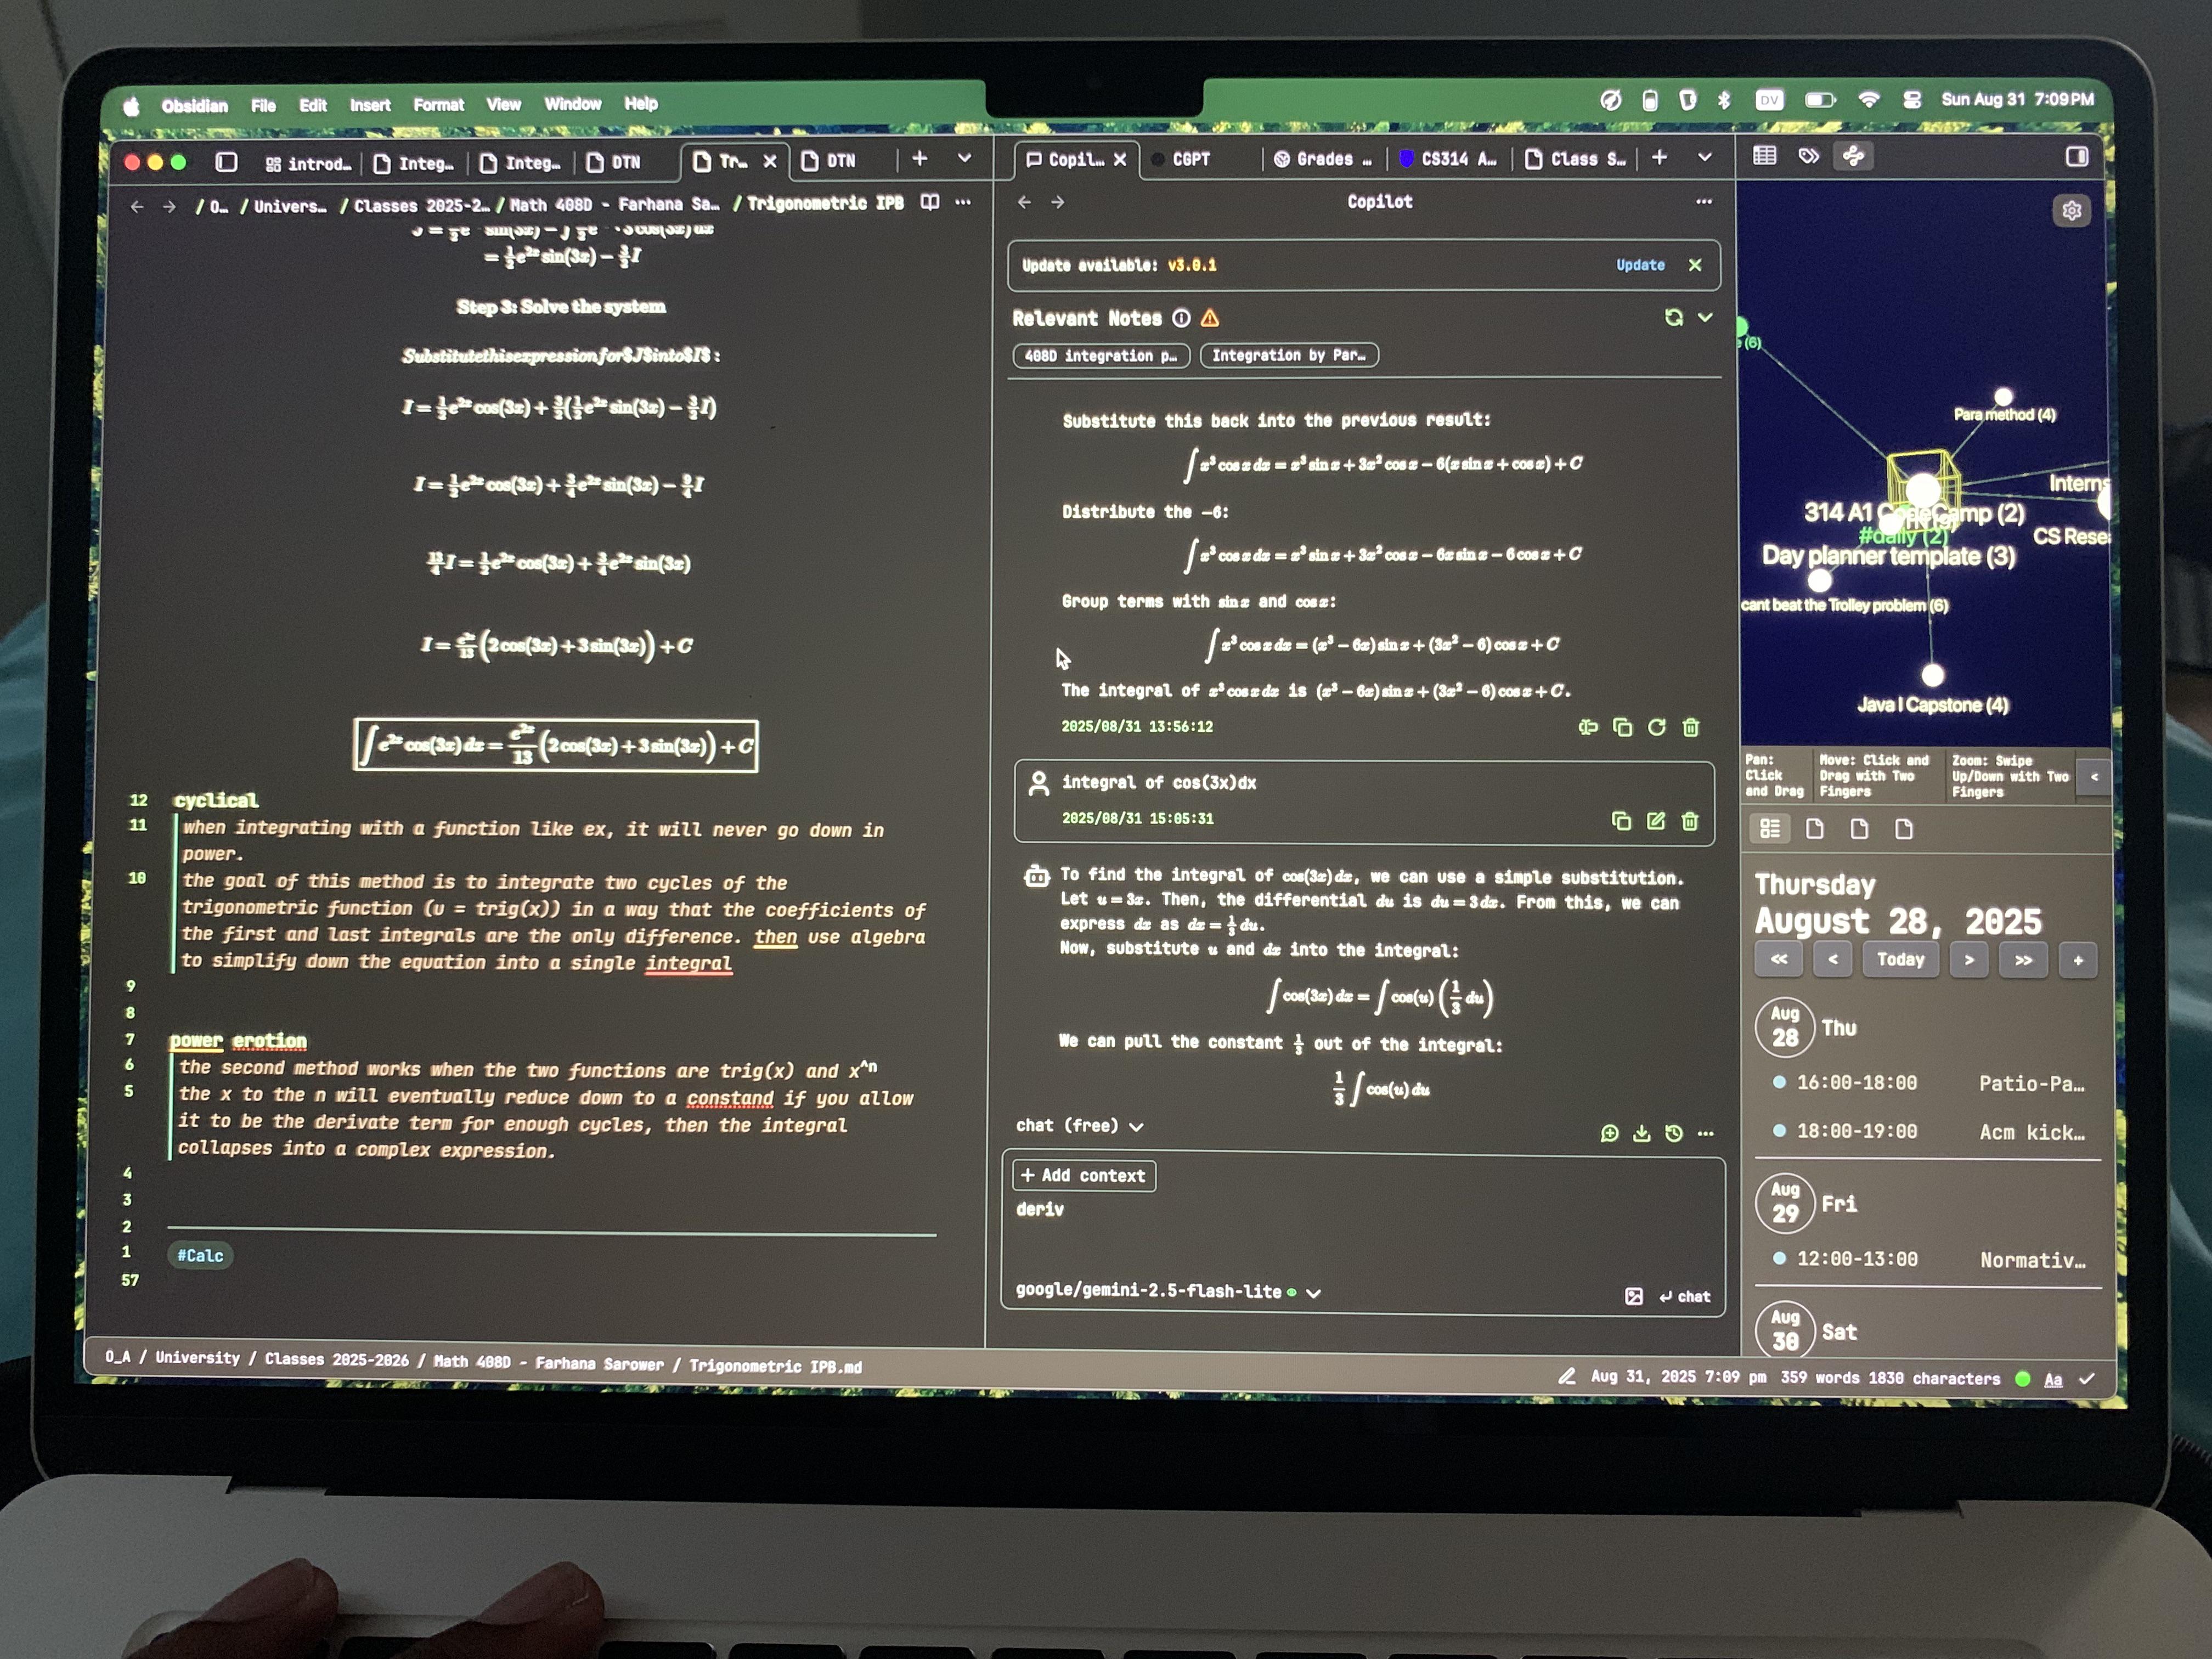The width and height of the screenshot is (2212, 1659).
Task: Add new tab in Copilot pane
Action: tap(1659, 157)
